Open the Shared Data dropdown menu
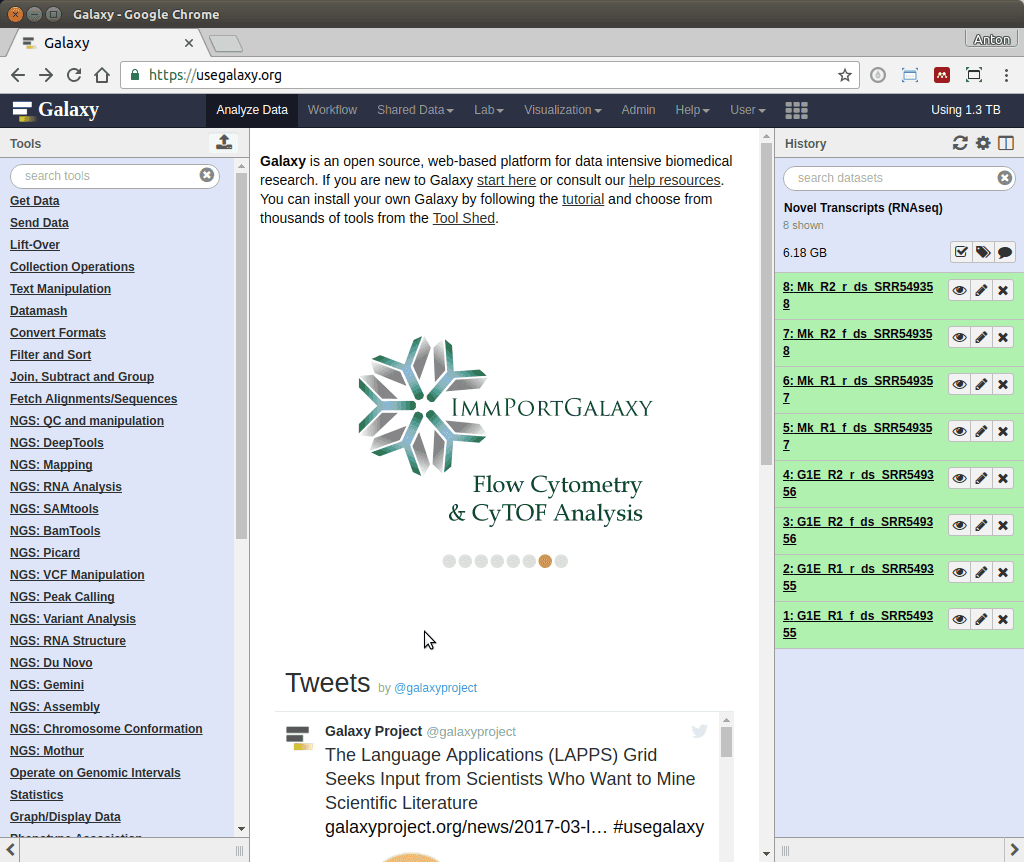The image size is (1024, 862). click(x=415, y=110)
